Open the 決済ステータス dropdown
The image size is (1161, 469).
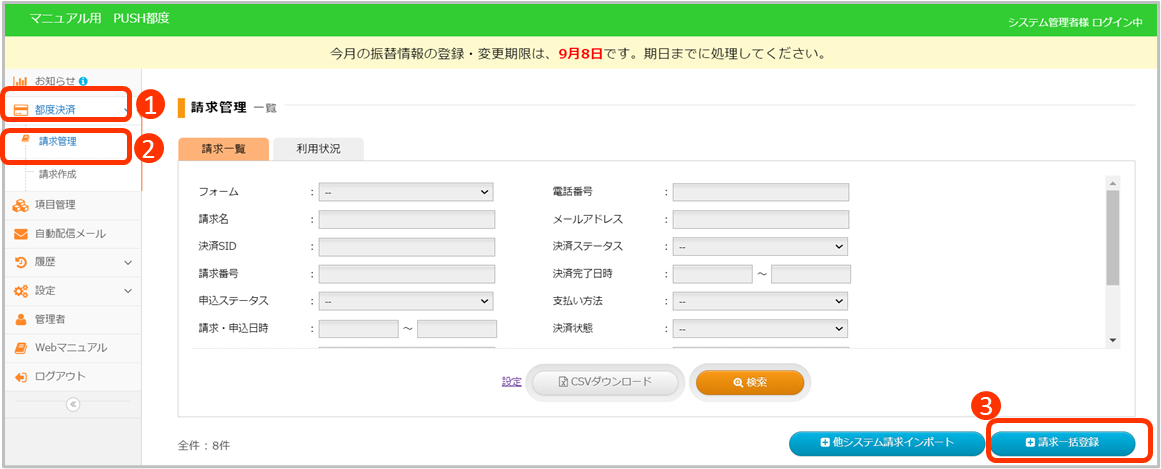pyautogui.click(x=760, y=246)
